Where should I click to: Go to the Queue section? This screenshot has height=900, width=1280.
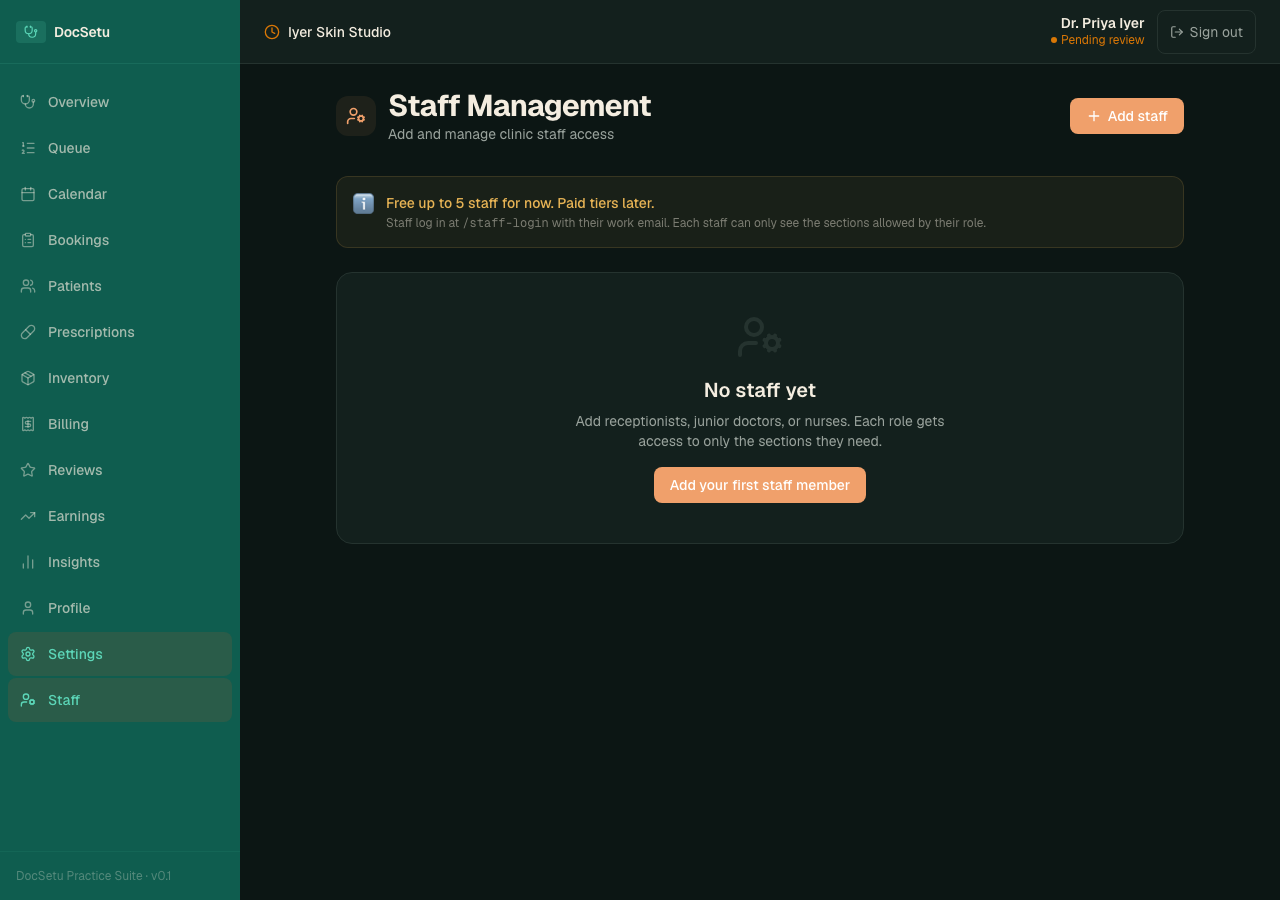pos(120,148)
